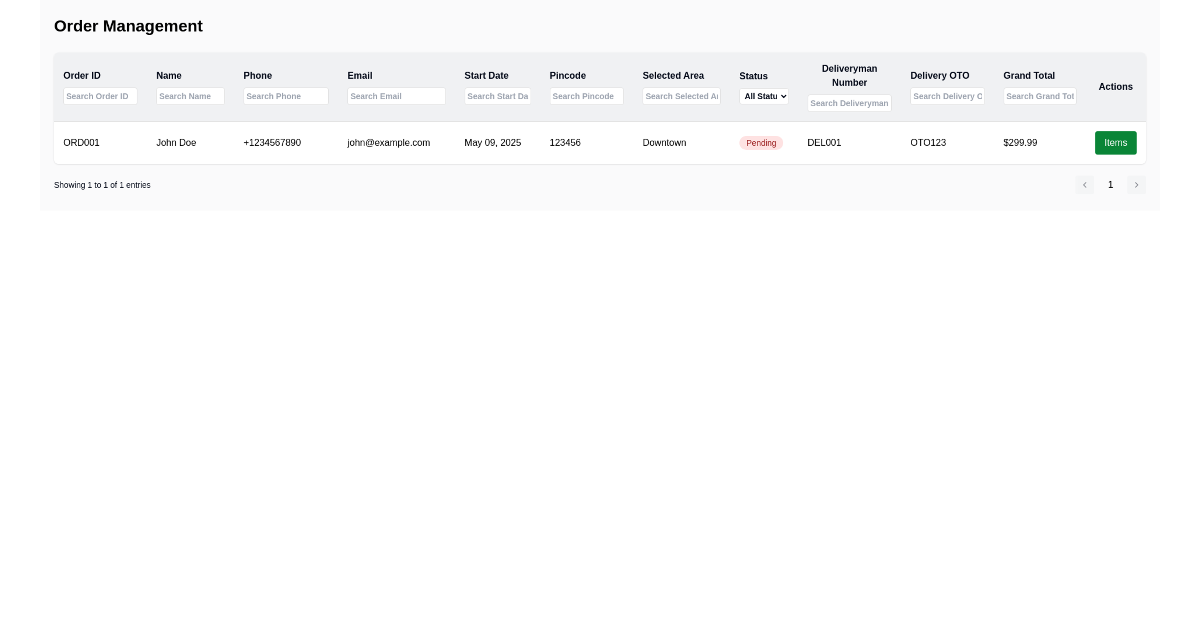Click the Grand Total column header
This screenshot has height=630, width=1200.
[1029, 75]
